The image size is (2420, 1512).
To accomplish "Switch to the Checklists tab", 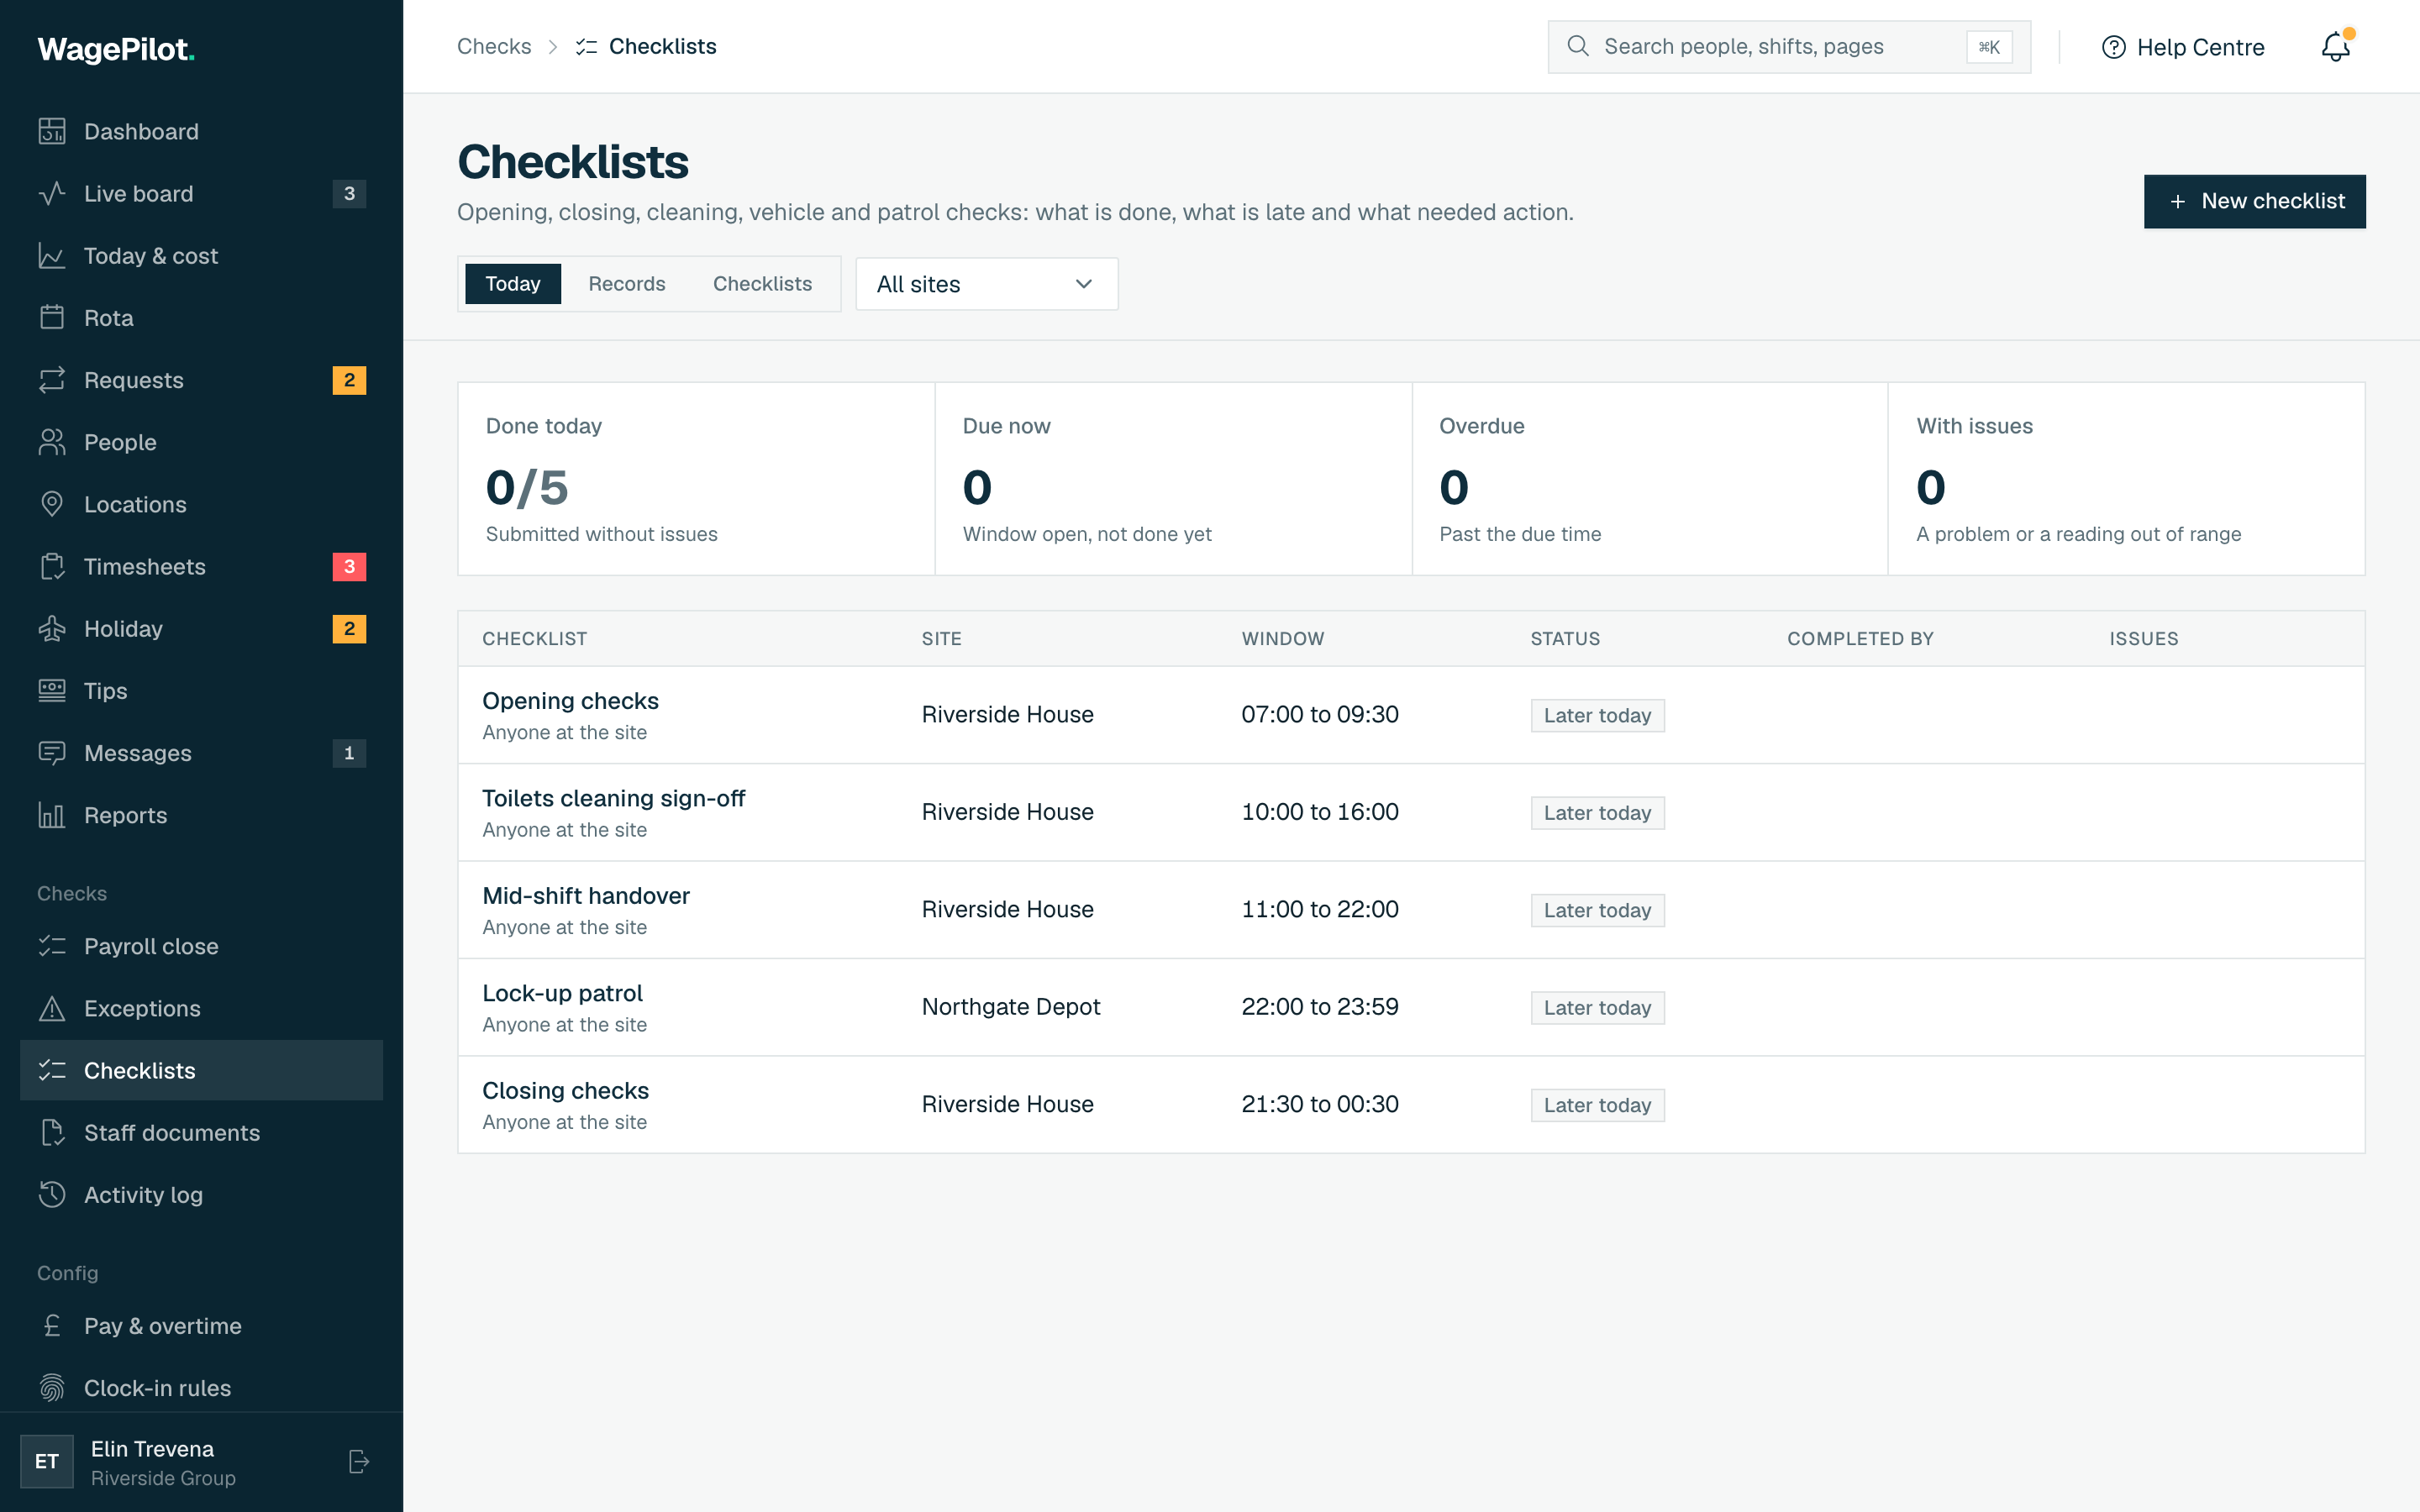I will coord(762,284).
